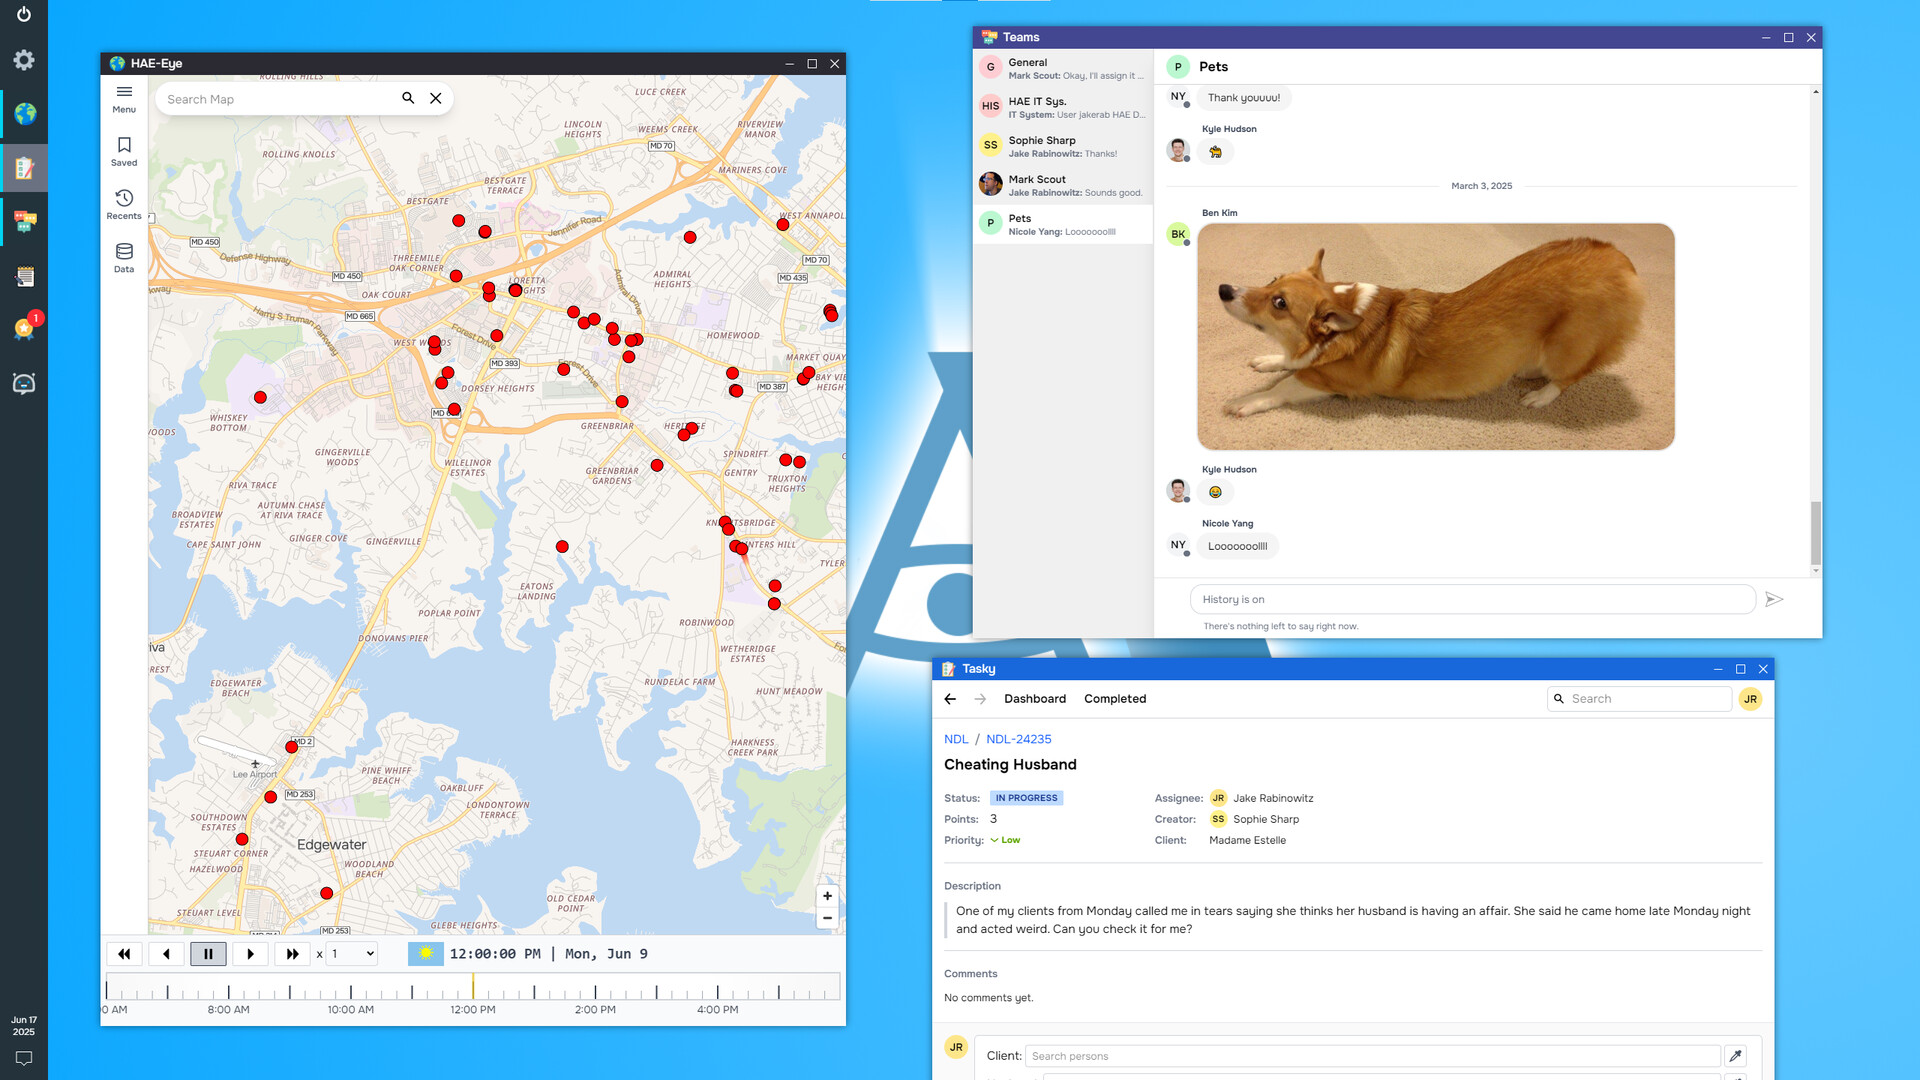1920x1080 pixels.
Task: Pause the map timeline playback
Action: [208, 954]
